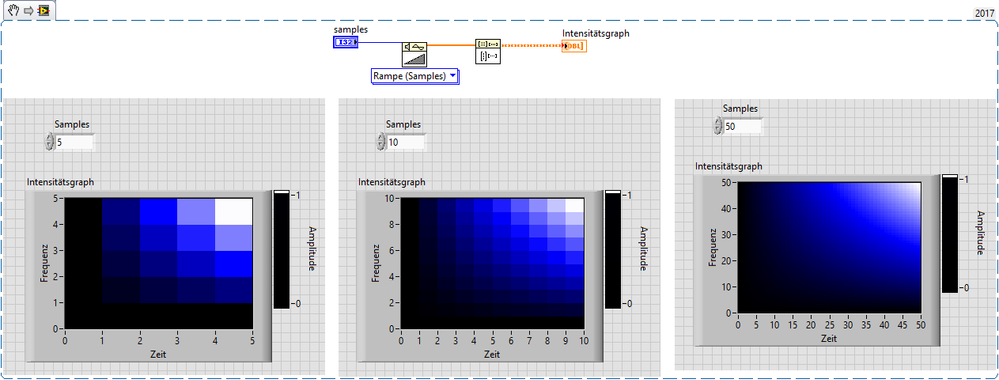Click the plot area of the 50-sample intensity graph
This screenshot has height=380, width=999.
click(830, 247)
